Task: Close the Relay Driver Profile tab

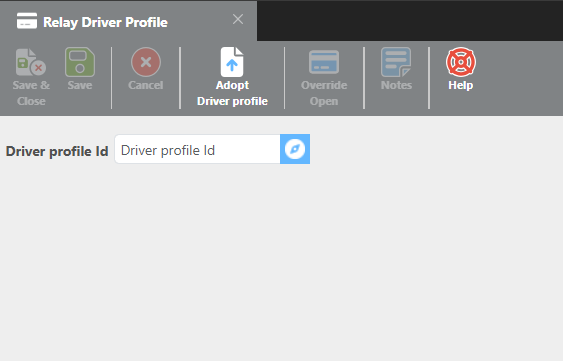Action: (x=238, y=19)
